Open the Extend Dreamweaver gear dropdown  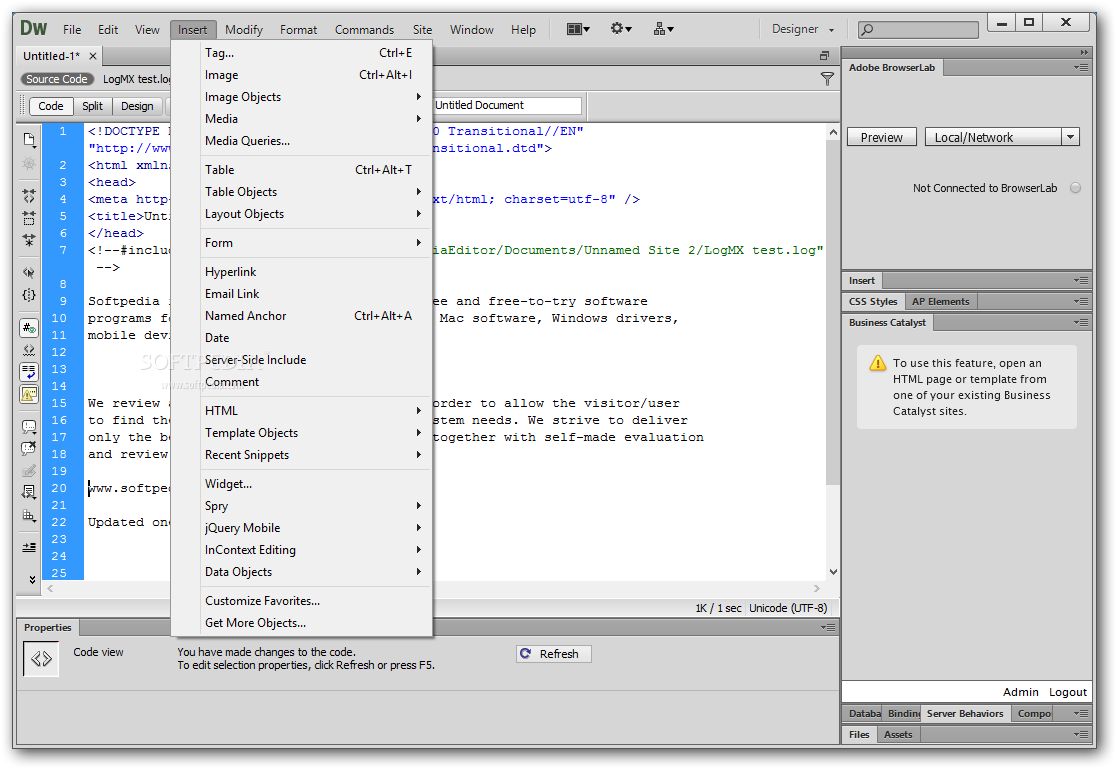point(620,29)
